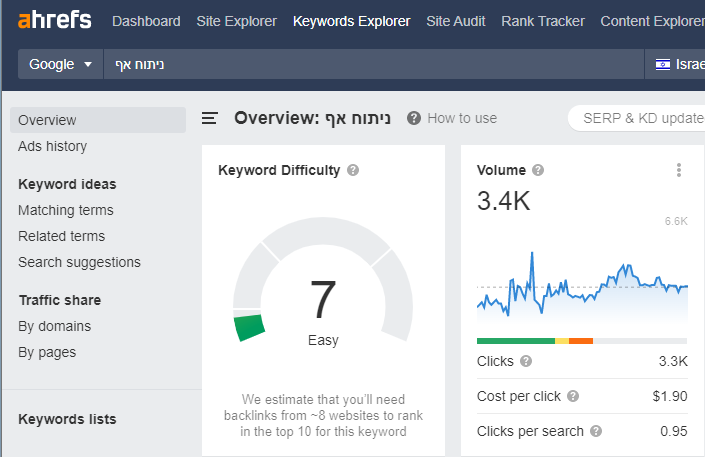Click the $1.90 cost per click value
The image size is (705, 457).
(670, 396)
